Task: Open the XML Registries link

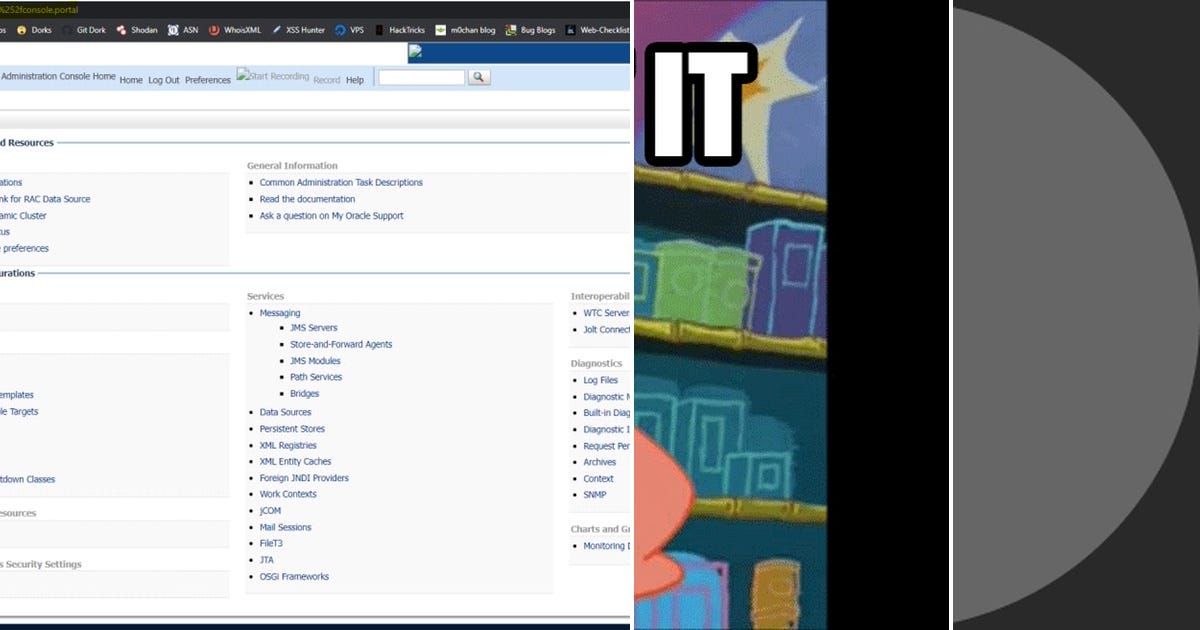Action: (x=288, y=445)
